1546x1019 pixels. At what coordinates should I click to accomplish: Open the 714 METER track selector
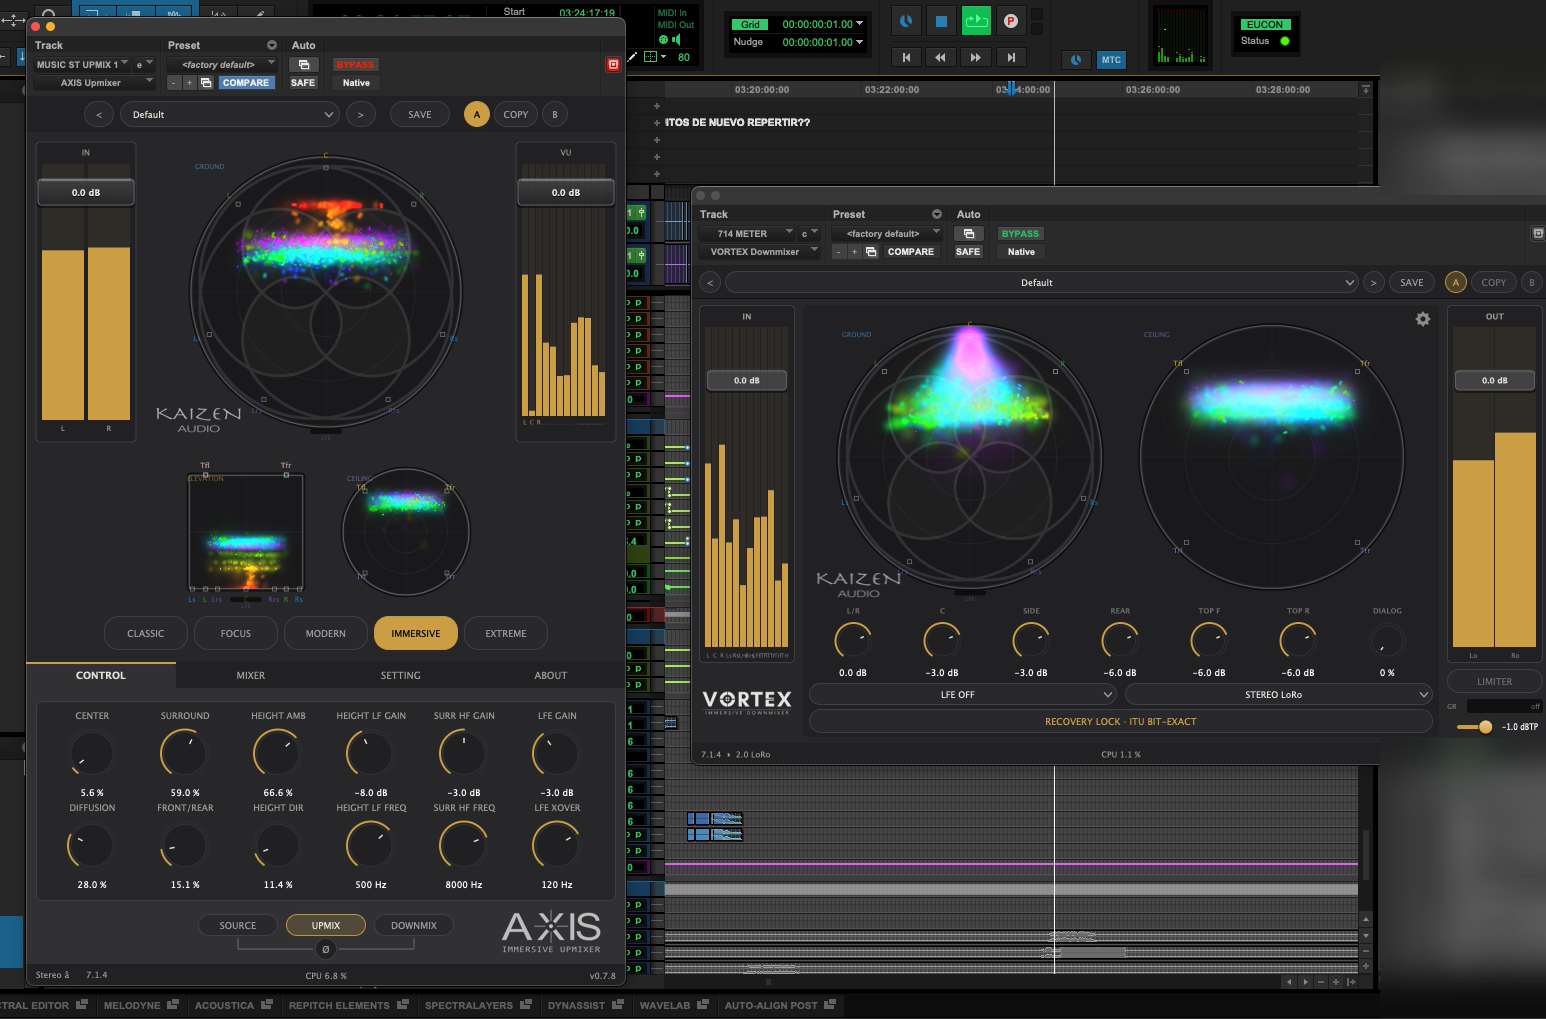[746, 233]
